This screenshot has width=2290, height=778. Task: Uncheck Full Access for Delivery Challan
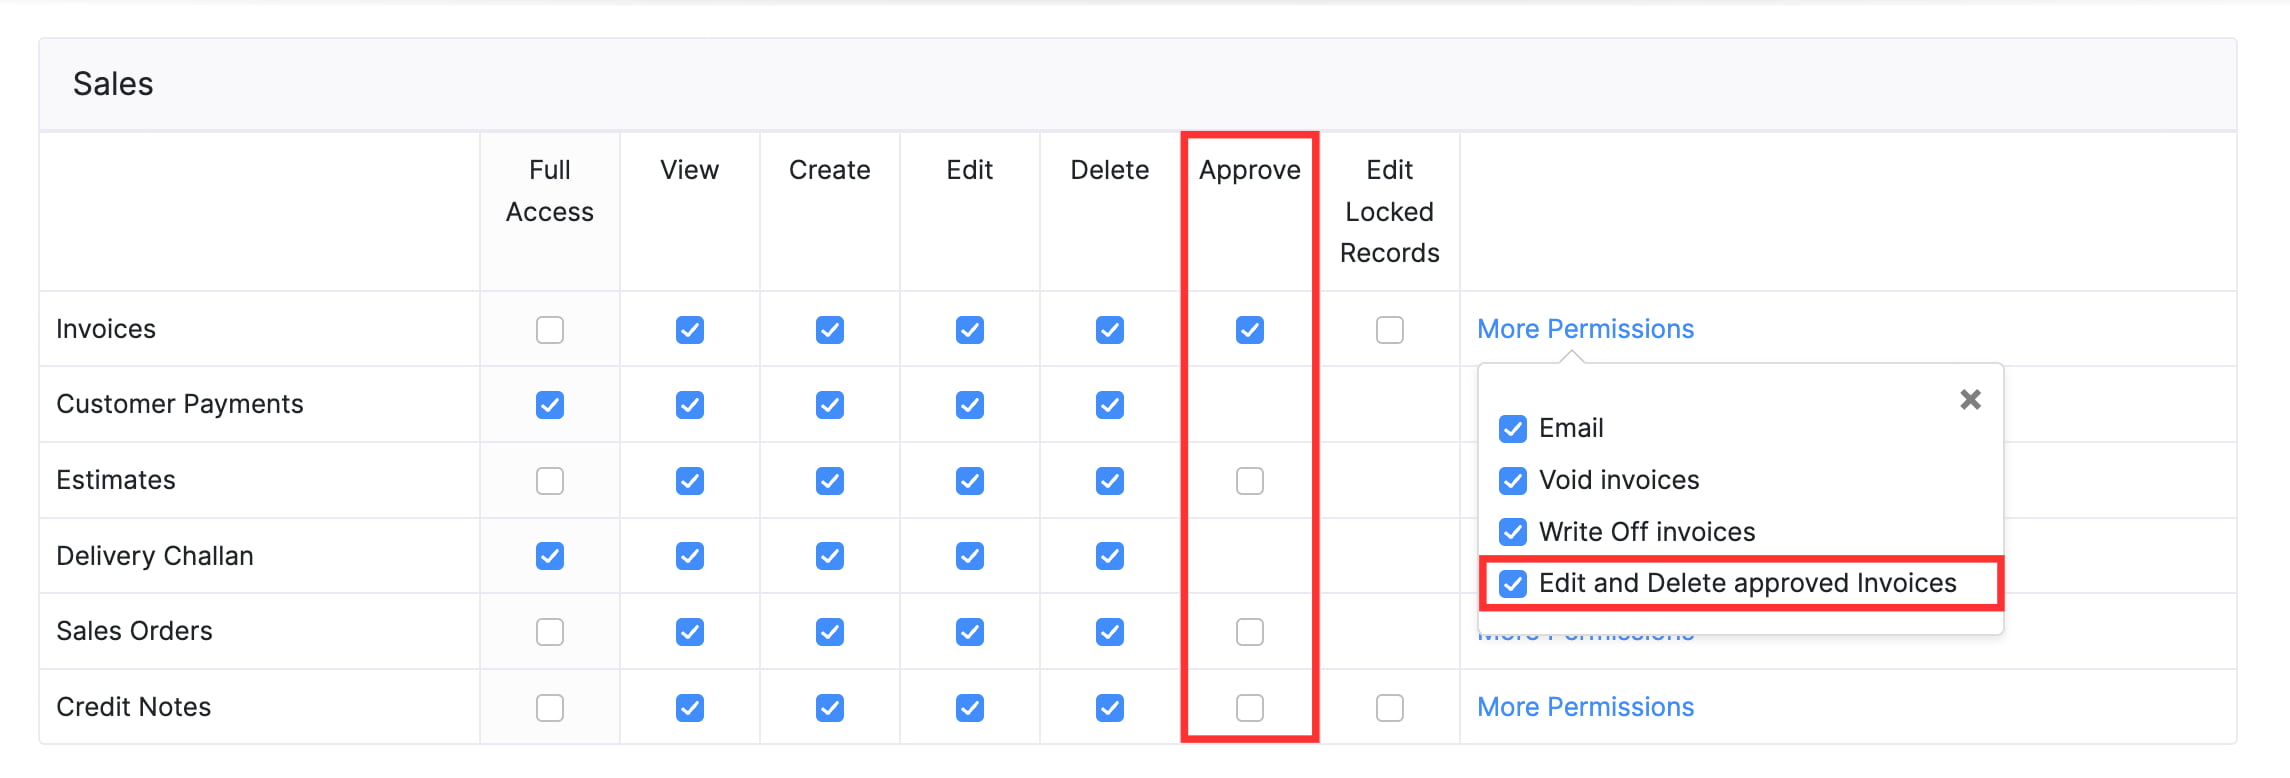point(550,556)
